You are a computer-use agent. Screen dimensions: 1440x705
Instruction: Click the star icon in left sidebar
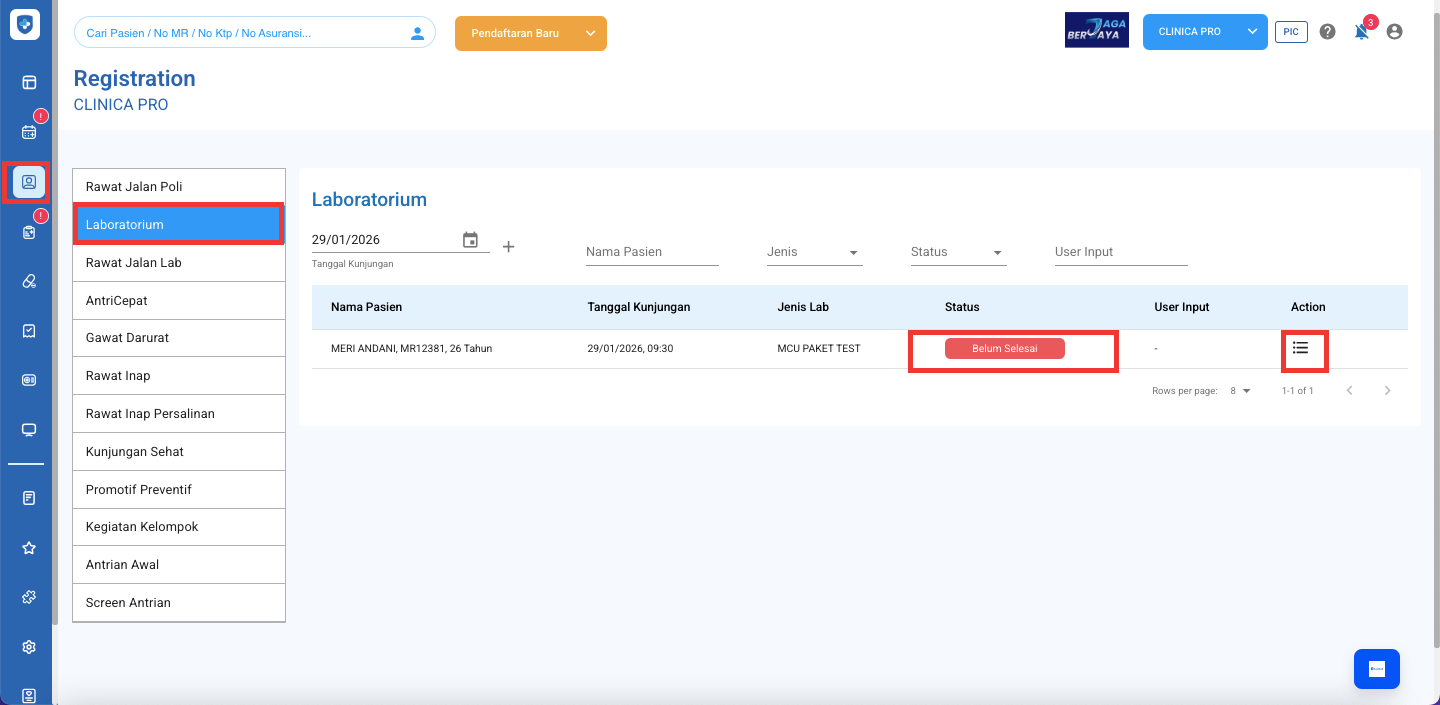29,548
